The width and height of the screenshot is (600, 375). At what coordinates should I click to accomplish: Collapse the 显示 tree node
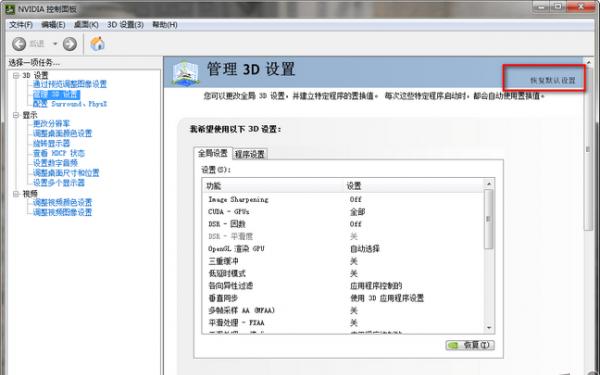click(16, 115)
